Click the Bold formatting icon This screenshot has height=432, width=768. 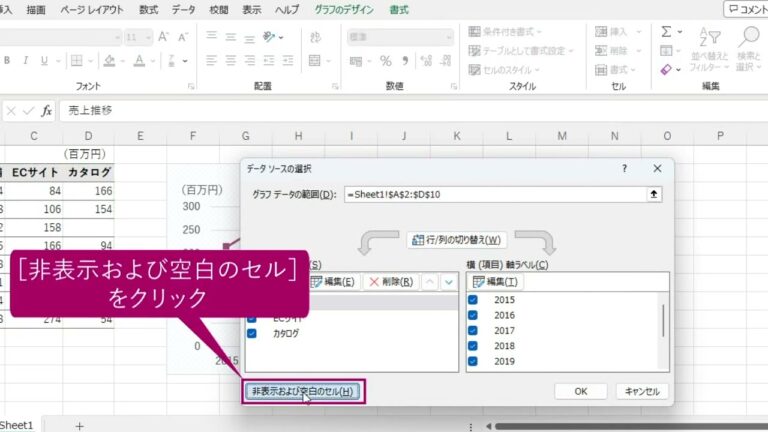tap(7, 60)
